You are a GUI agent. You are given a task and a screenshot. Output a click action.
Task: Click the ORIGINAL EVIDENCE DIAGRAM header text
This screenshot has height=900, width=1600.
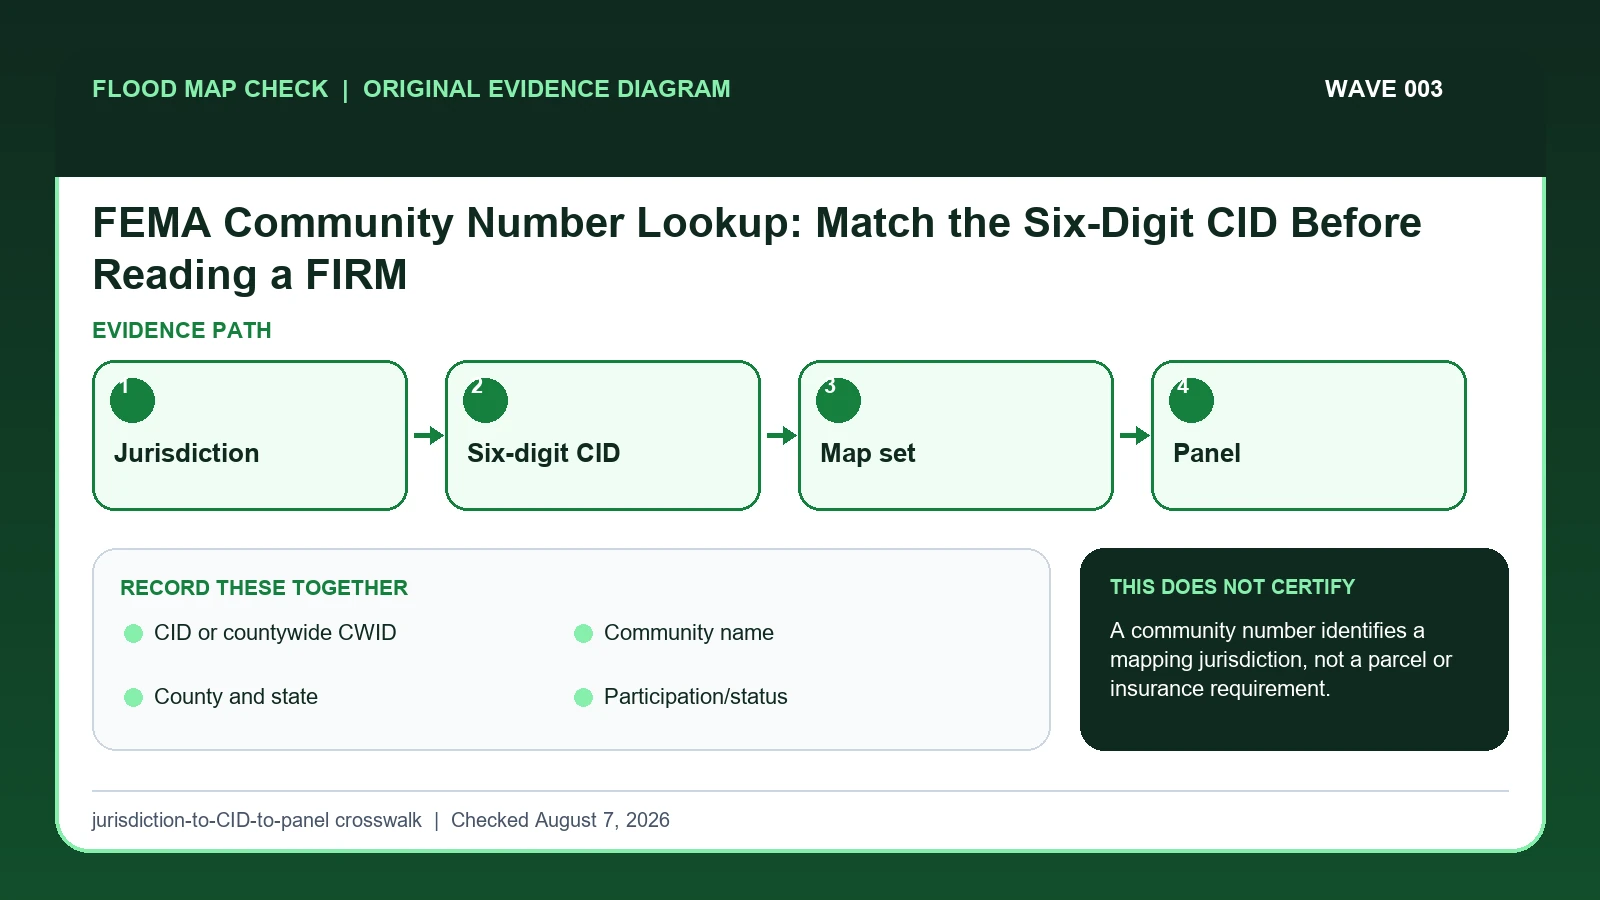(x=547, y=89)
